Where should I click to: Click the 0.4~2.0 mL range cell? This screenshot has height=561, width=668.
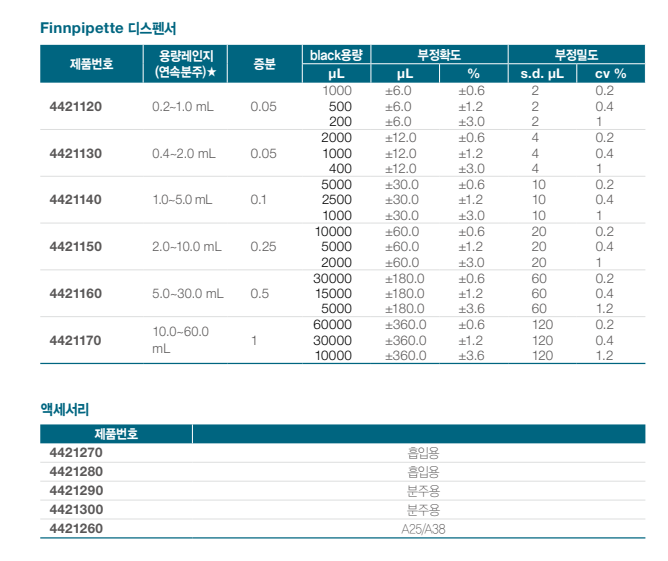pos(184,153)
